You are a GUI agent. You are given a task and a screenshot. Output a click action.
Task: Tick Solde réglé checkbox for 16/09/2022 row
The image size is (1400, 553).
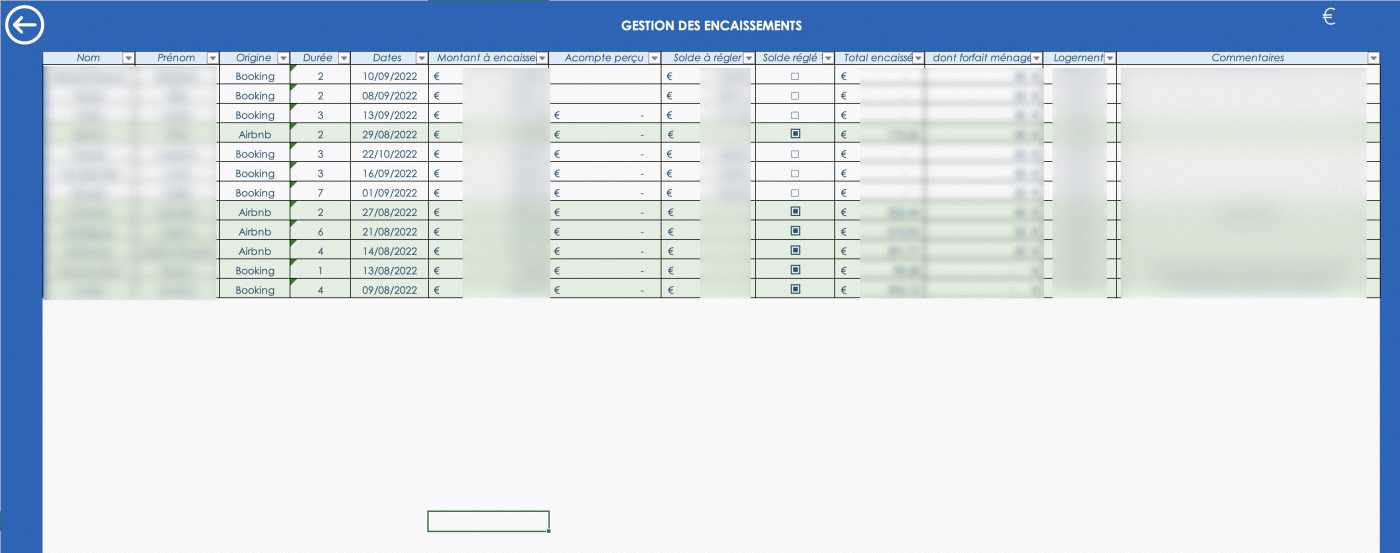click(795, 173)
